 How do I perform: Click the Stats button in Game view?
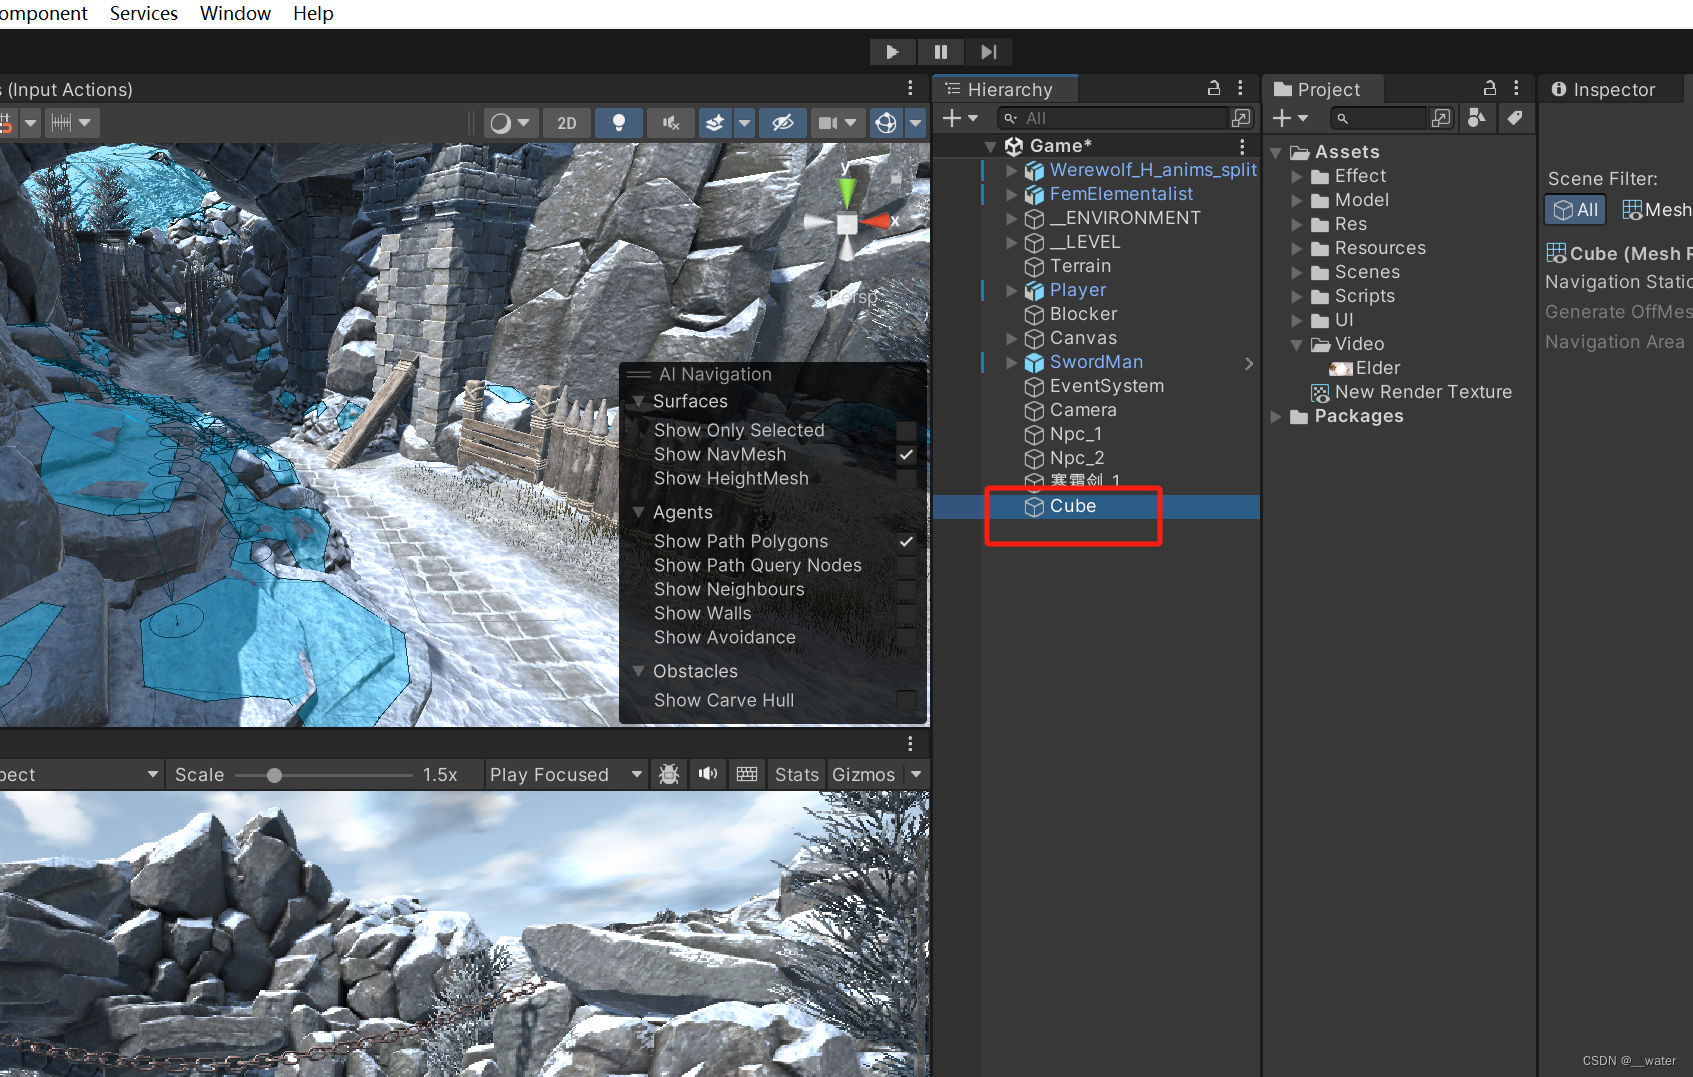coord(796,773)
